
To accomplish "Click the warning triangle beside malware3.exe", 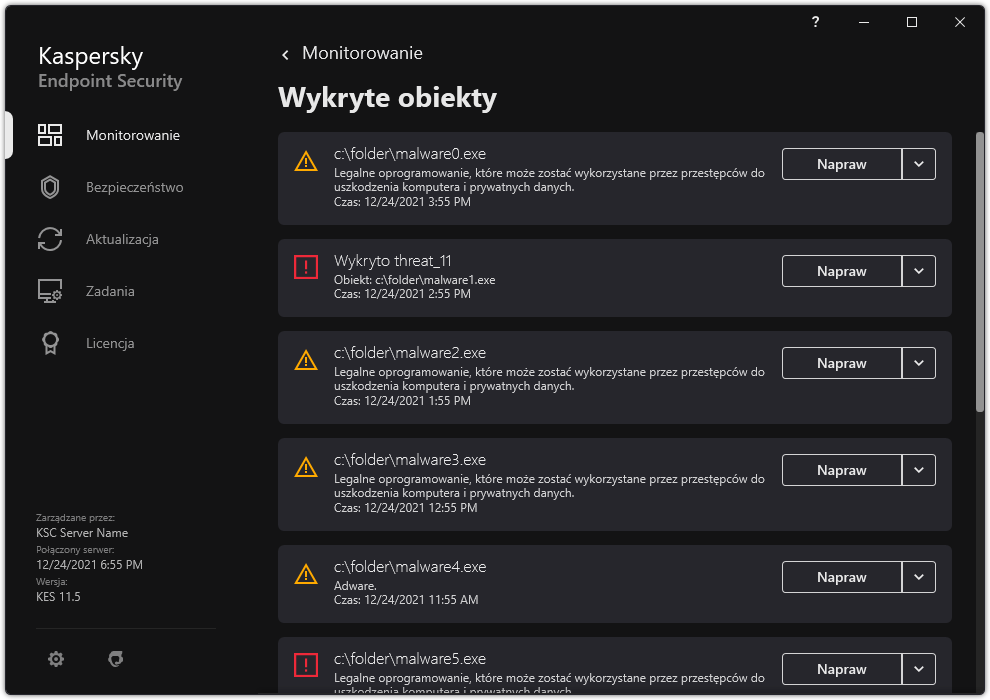I will [x=306, y=465].
